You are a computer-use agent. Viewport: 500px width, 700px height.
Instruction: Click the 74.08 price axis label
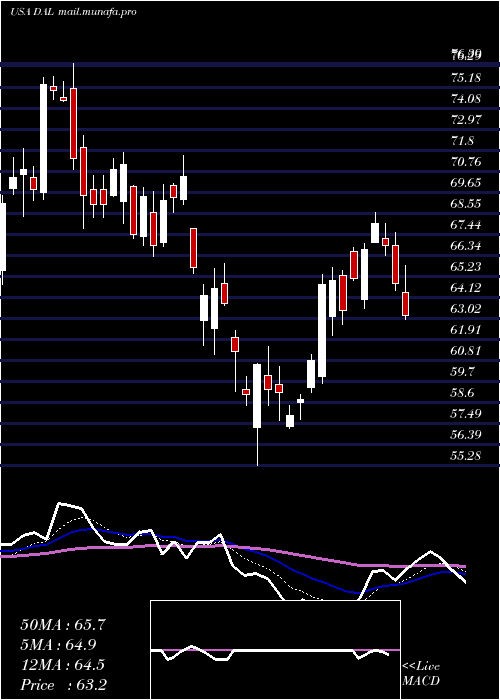click(x=466, y=99)
